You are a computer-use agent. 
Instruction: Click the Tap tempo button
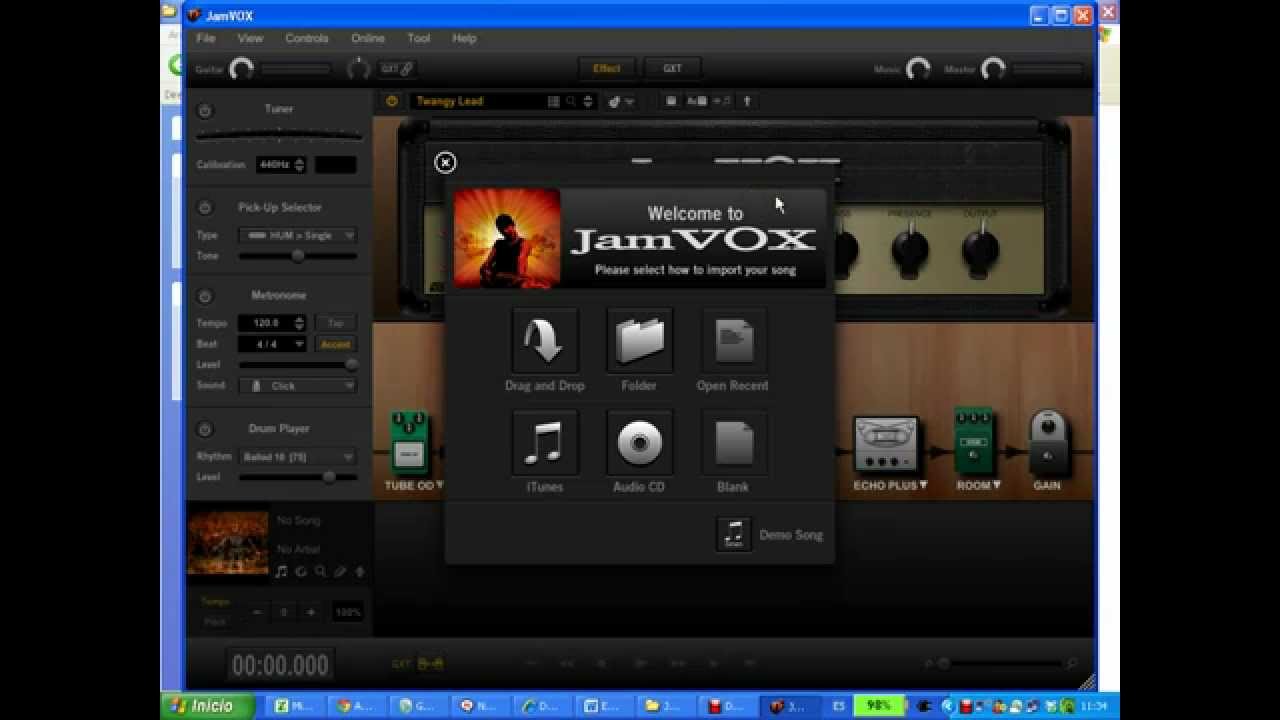click(335, 323)
